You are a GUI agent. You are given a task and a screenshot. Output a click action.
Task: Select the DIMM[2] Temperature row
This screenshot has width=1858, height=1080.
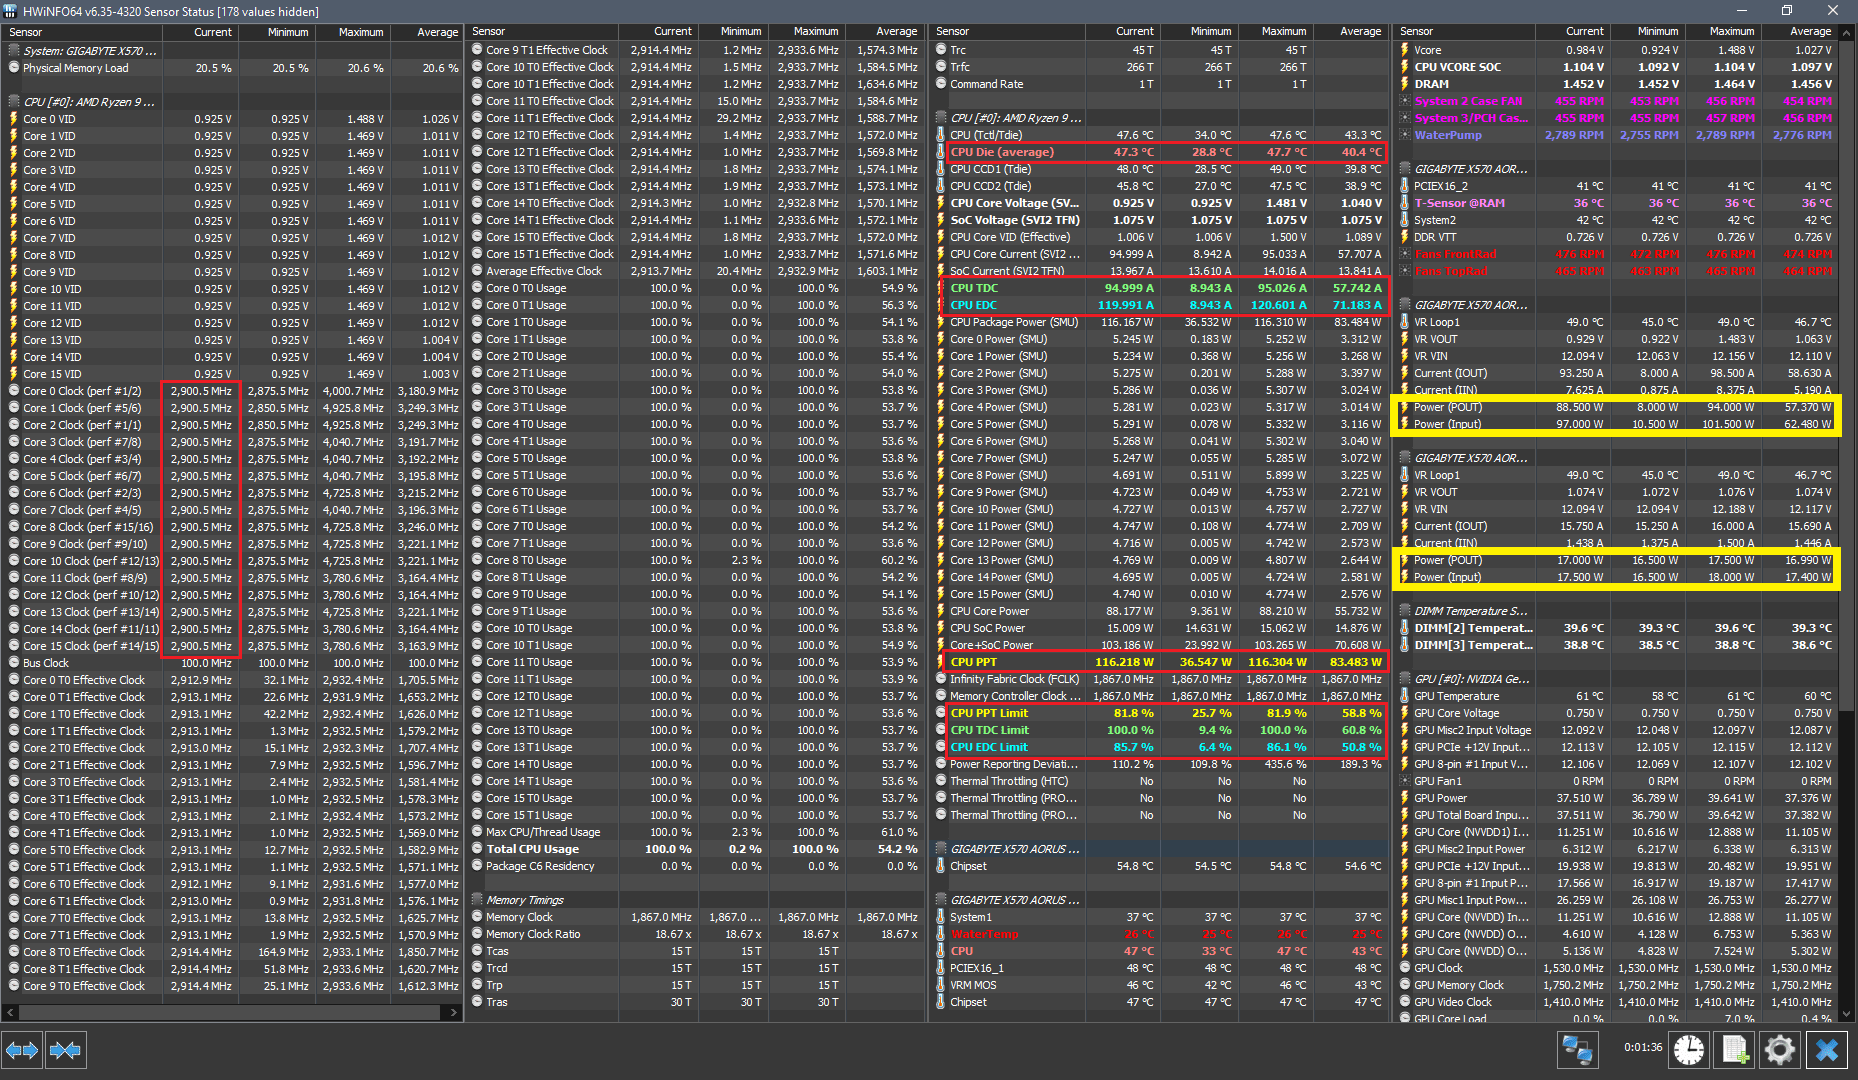pos(1618,628)
